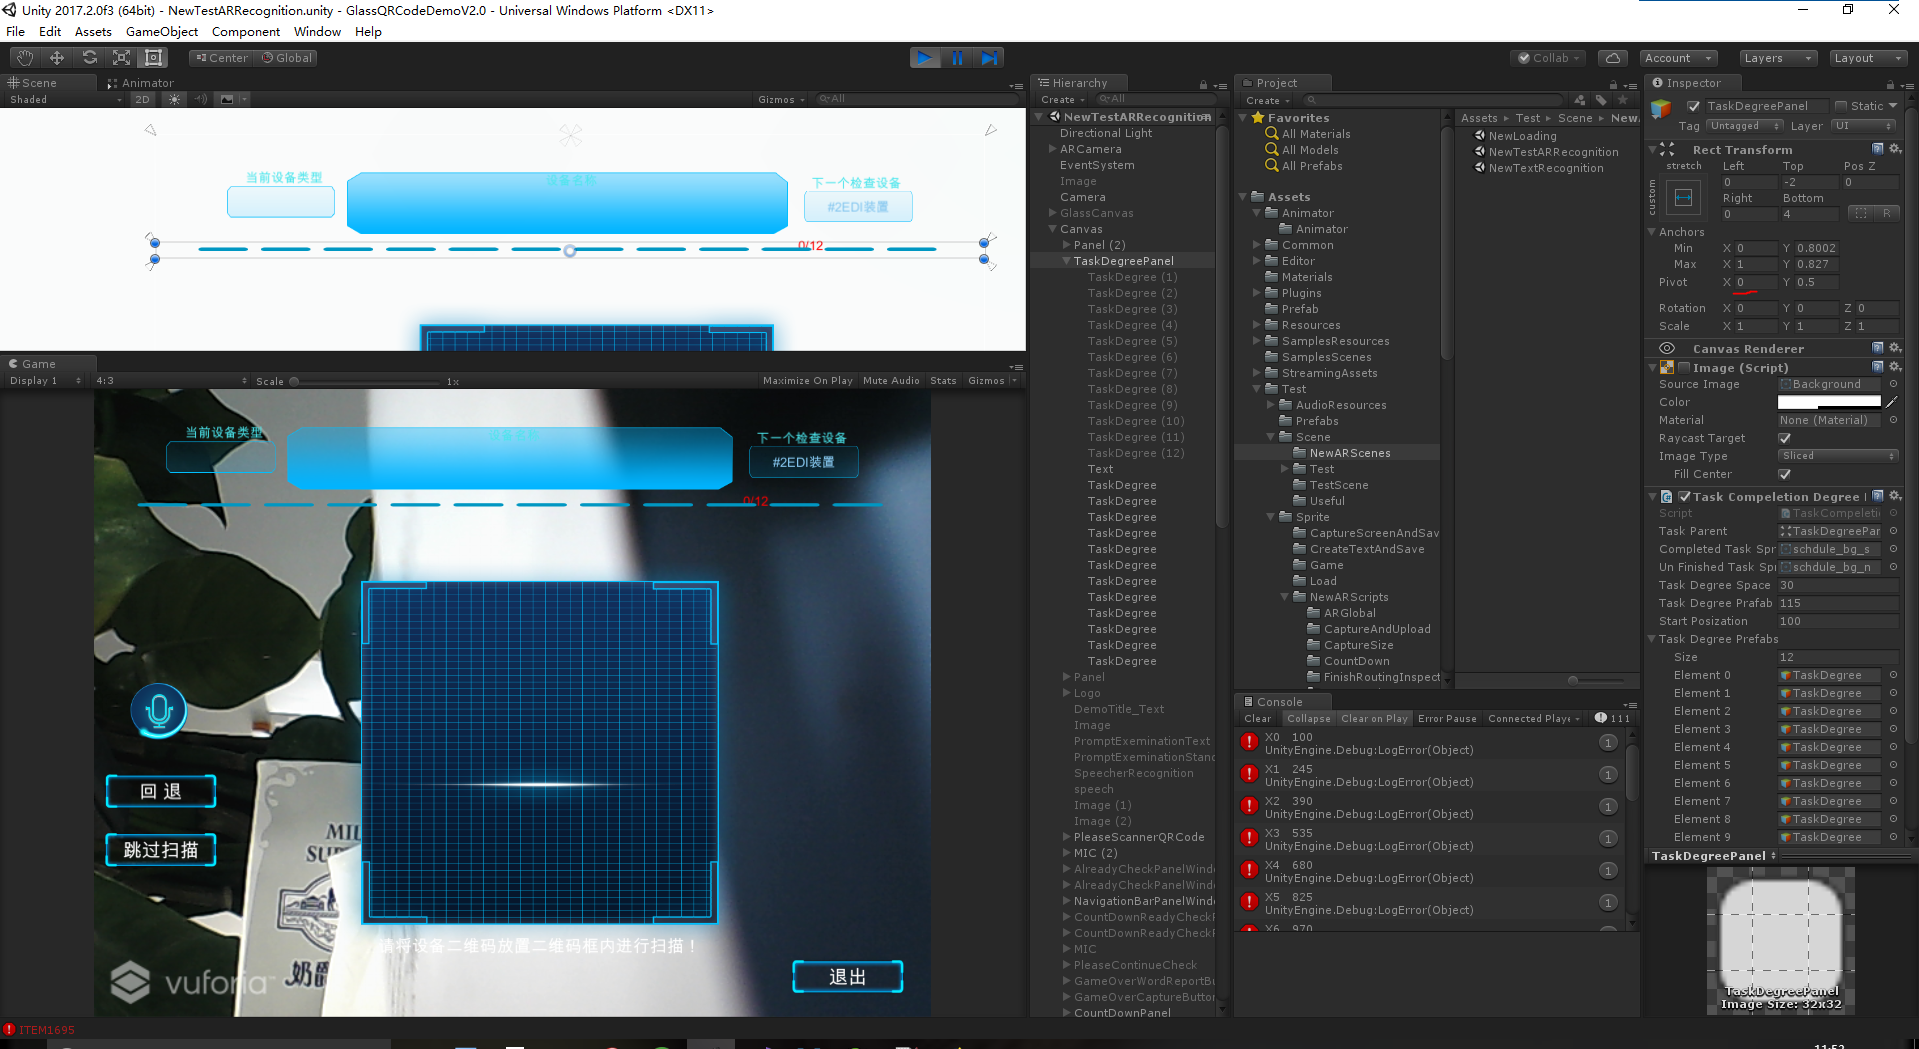The height and width of the screenshot is (1049, 1919).
Task: Open the Component menu
Action: (x=246, y=32)
